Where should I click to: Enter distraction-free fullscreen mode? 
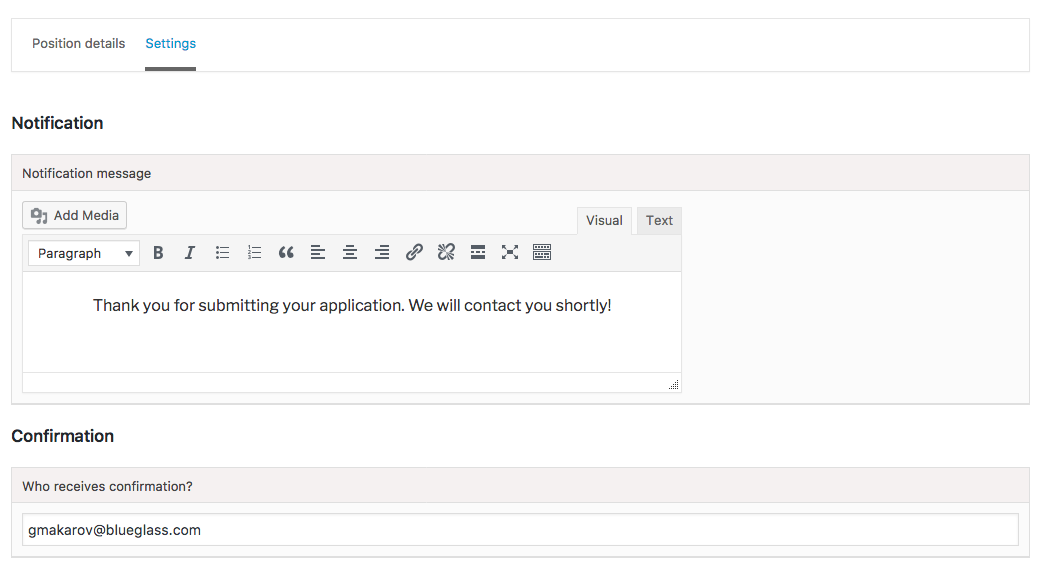(x=510, y=253)
